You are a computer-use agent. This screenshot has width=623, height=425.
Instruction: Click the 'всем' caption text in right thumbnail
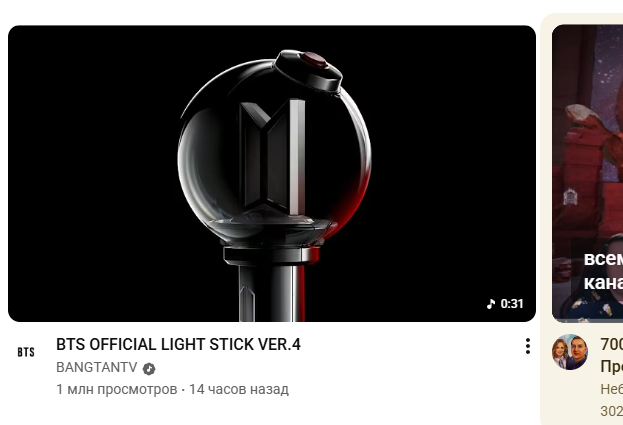click(x=603, y=259)
